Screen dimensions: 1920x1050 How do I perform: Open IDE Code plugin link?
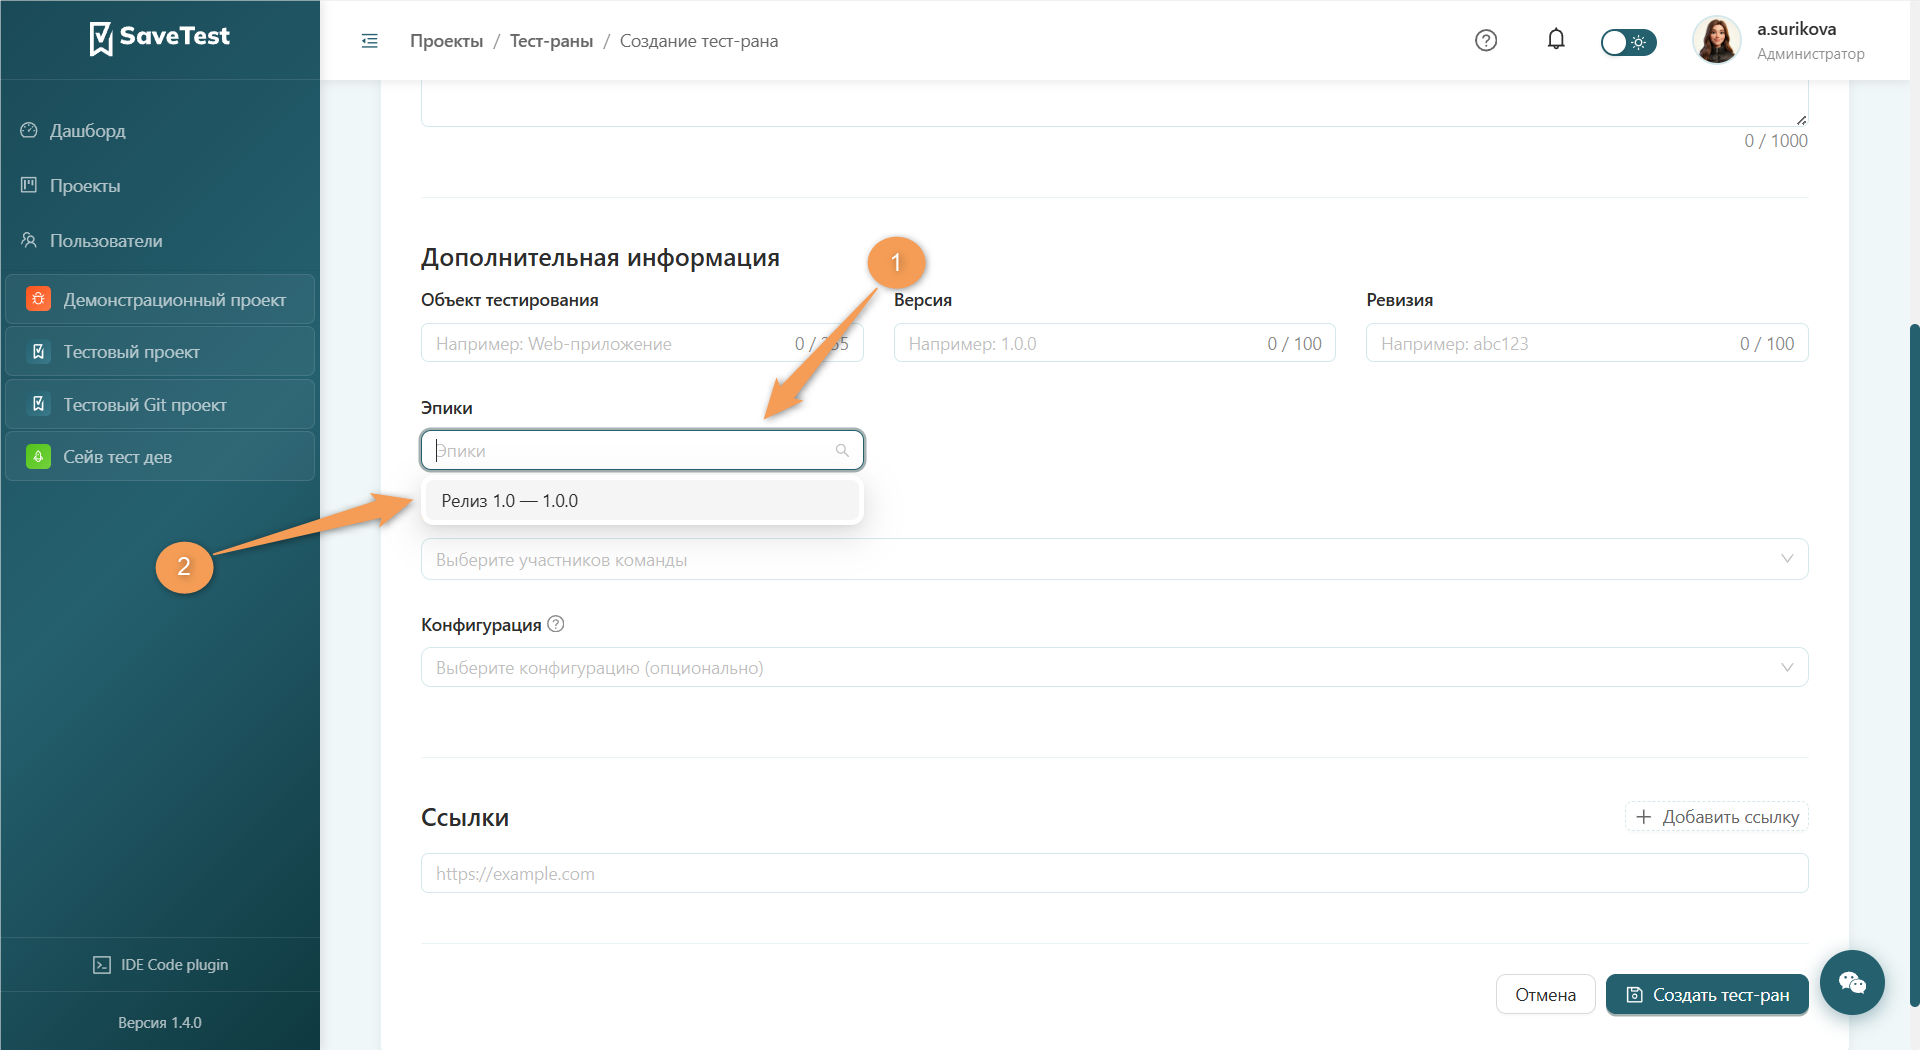[x=160, y=965]
